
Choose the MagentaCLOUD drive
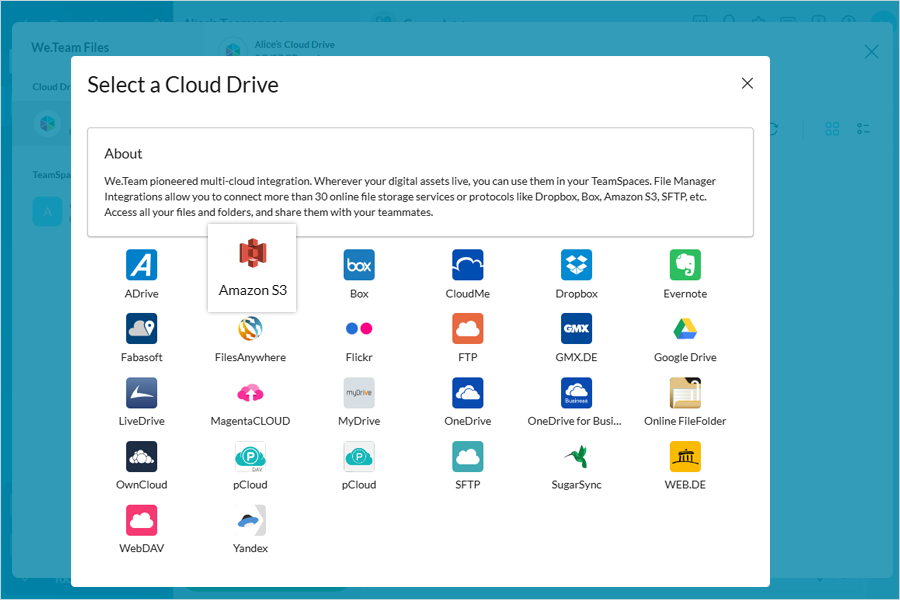[x=250, y=393]
